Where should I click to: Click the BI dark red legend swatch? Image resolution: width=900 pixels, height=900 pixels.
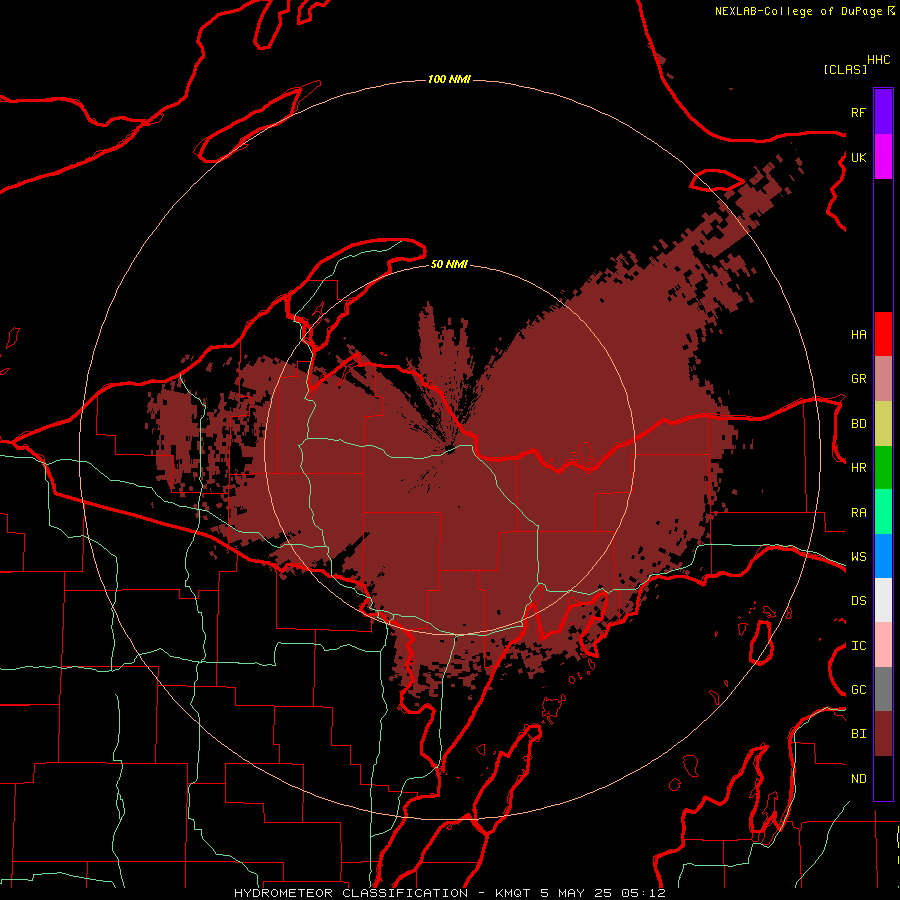[883, 734]
